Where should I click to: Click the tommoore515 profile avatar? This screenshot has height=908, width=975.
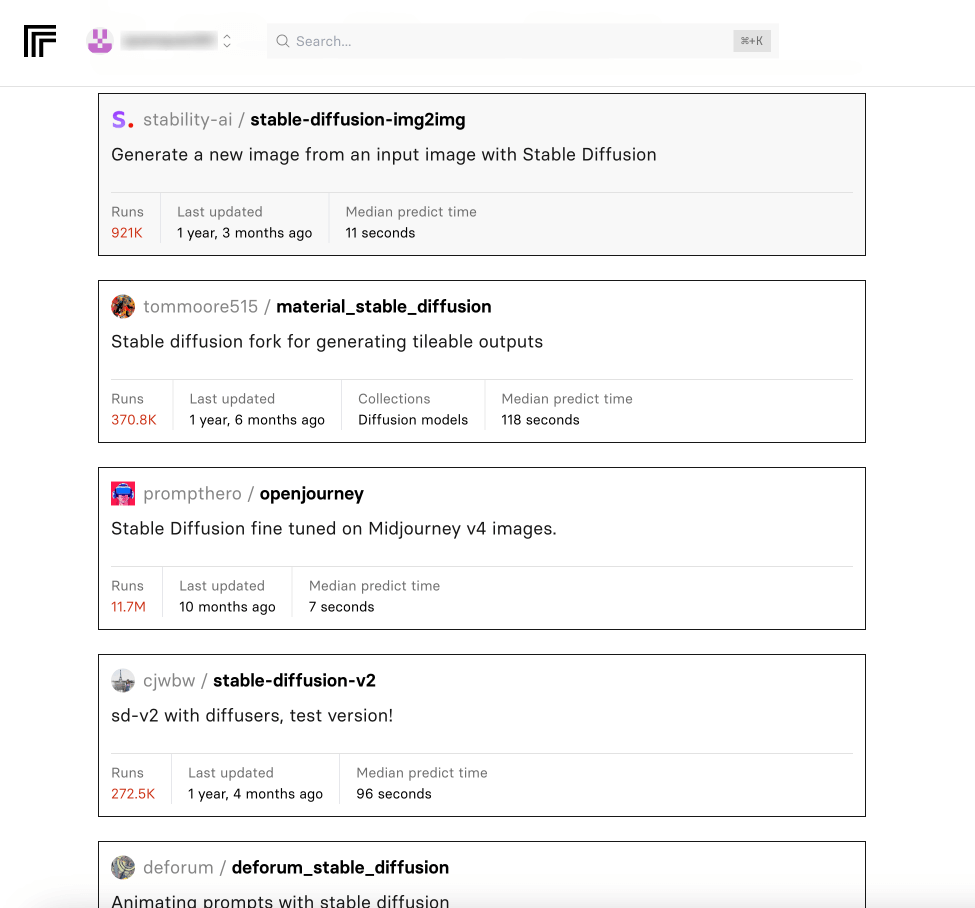tap(123, 307)
